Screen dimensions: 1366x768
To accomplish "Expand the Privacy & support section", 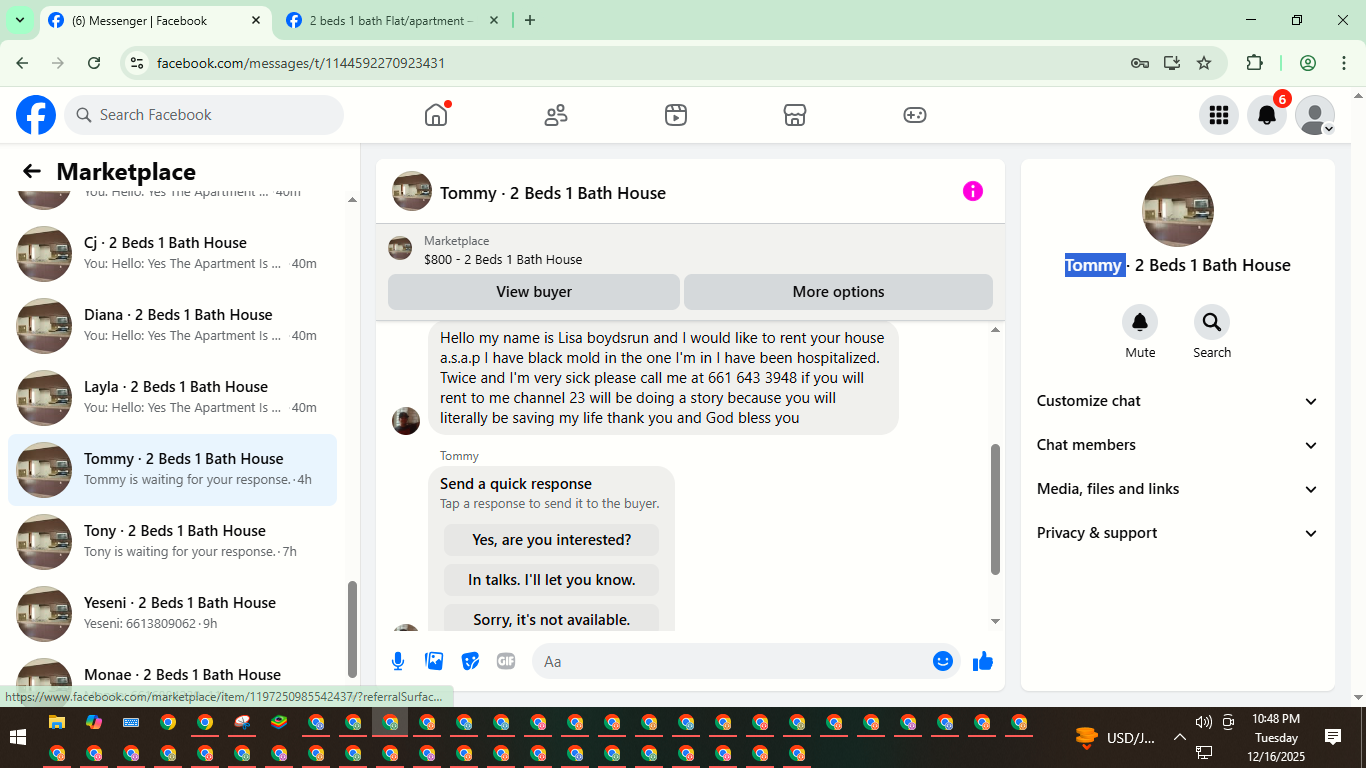I will click(1178, 533).
